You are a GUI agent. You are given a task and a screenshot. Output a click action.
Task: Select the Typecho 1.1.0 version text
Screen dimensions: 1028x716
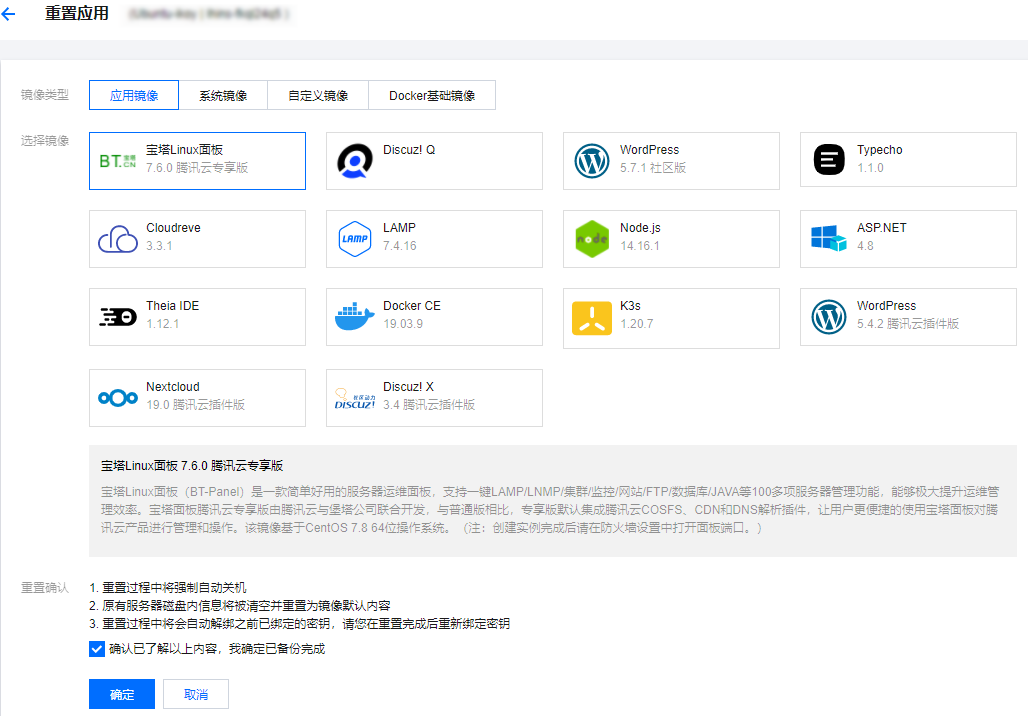tap(870, 167)
